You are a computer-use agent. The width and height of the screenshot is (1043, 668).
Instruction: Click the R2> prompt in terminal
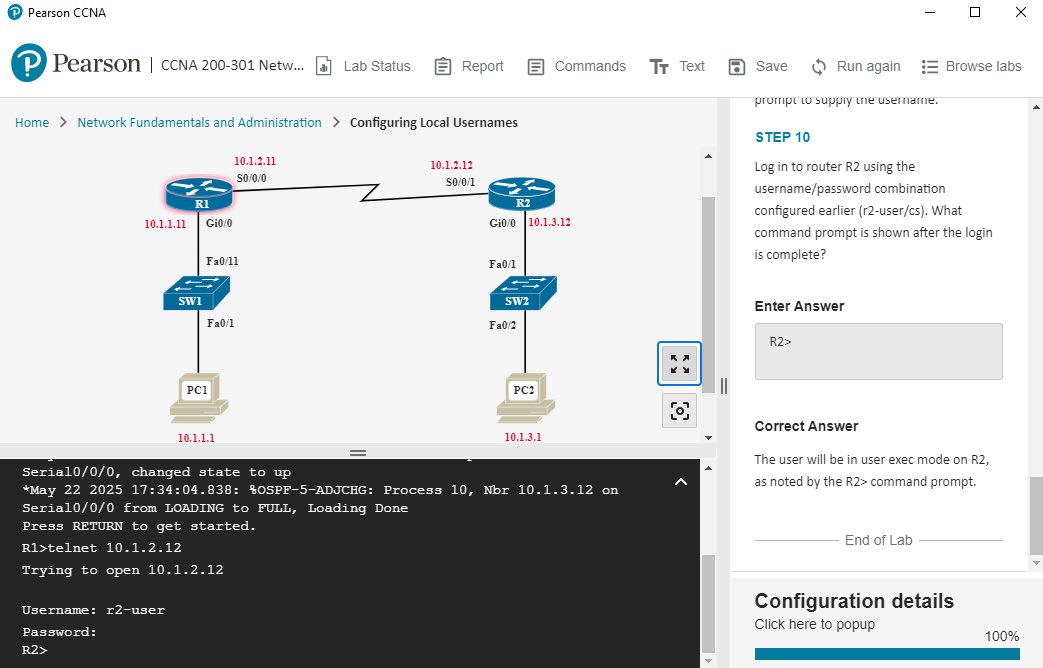point(35,650)
